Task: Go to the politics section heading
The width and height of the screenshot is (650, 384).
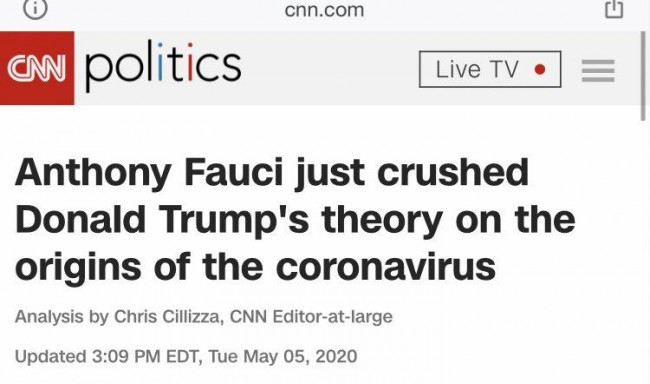Action: click(x=163, y=66)
